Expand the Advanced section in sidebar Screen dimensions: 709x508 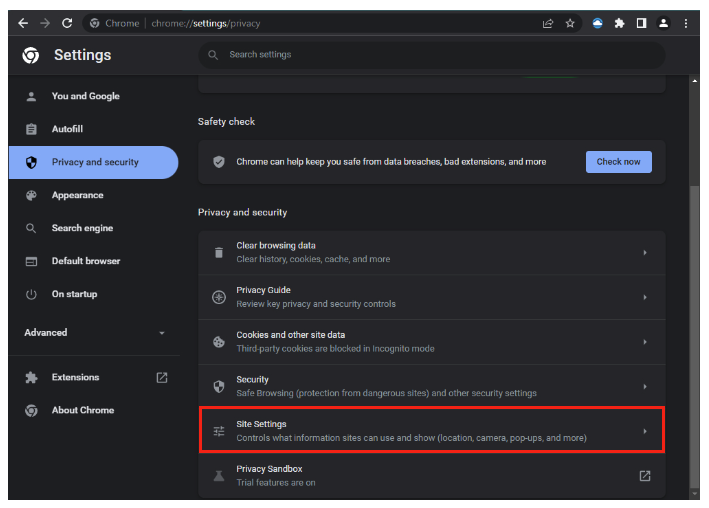tap(94, 332)
